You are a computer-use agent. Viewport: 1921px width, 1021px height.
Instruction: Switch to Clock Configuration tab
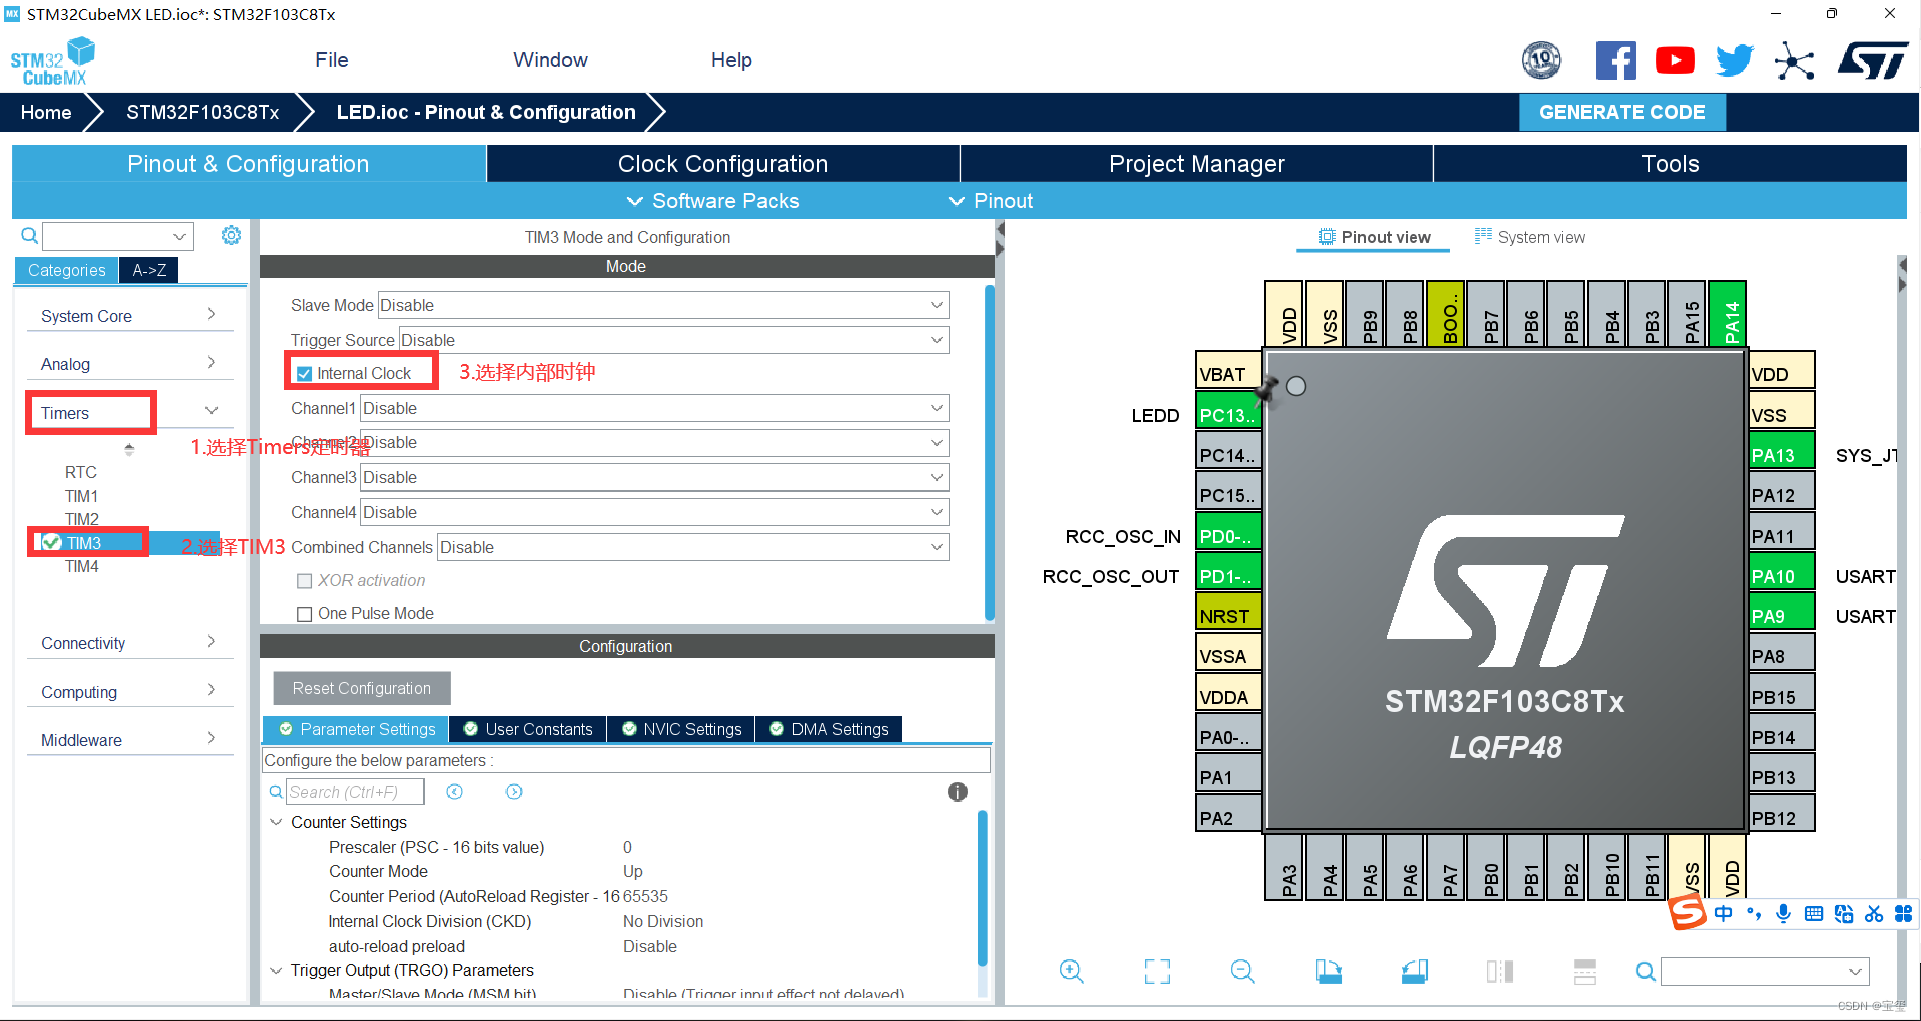[723, 164]
